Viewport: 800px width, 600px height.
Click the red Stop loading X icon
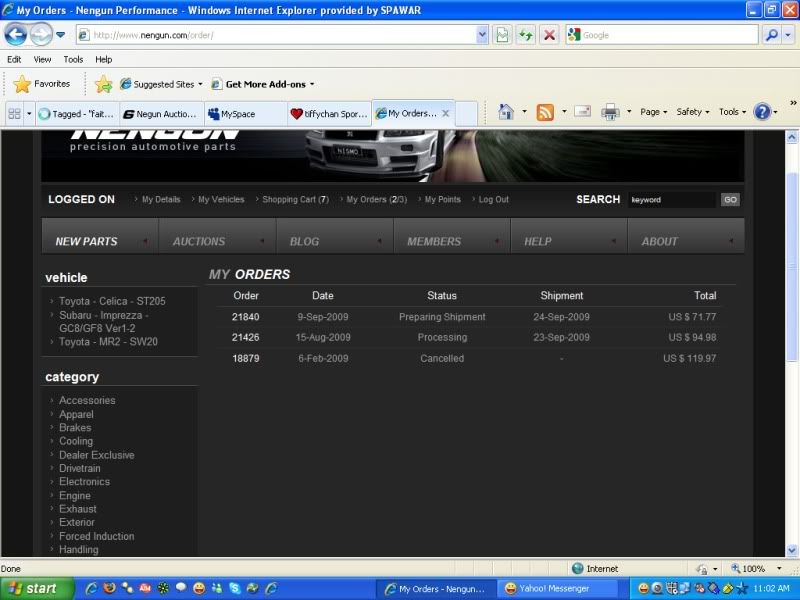549,35
